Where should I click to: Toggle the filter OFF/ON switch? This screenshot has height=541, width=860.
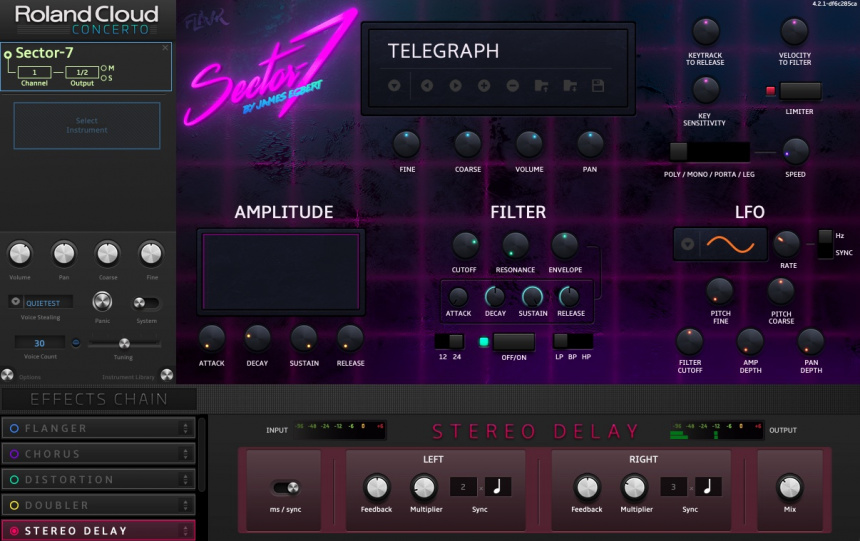[513, 342]
